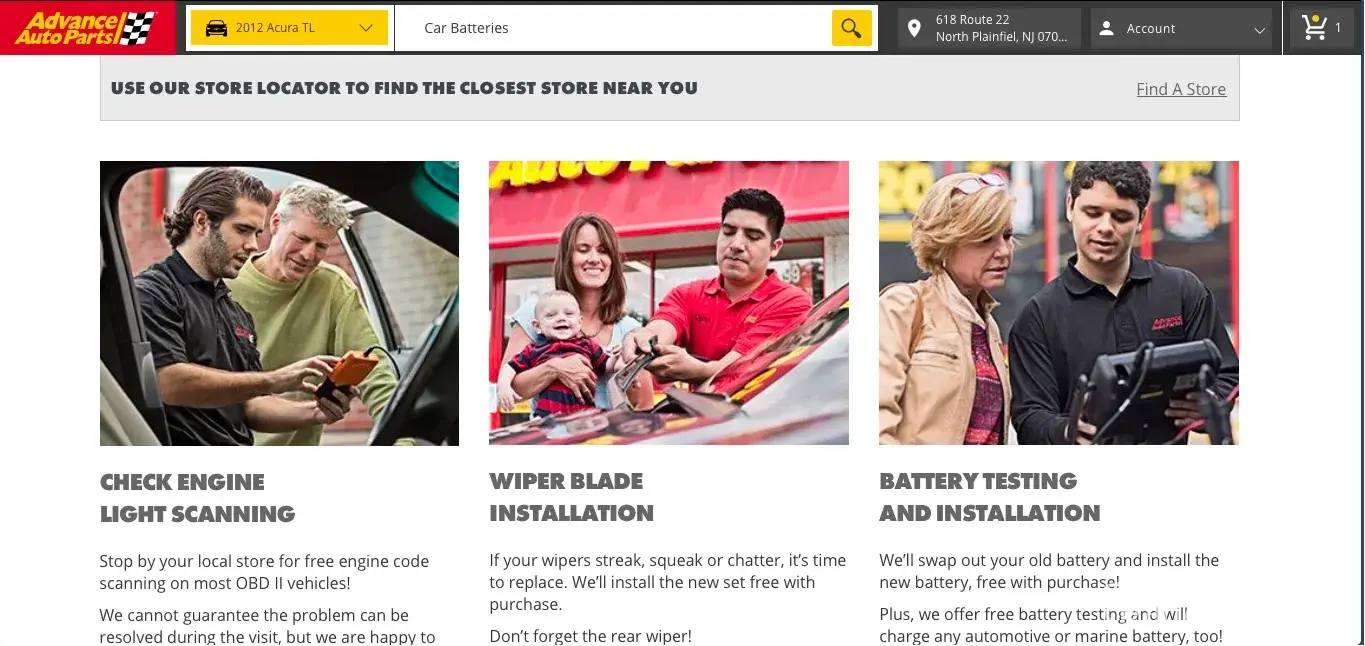Open the shopping cart icon
Viewport: 1365px width, 646px height.
click(1314, 27)
